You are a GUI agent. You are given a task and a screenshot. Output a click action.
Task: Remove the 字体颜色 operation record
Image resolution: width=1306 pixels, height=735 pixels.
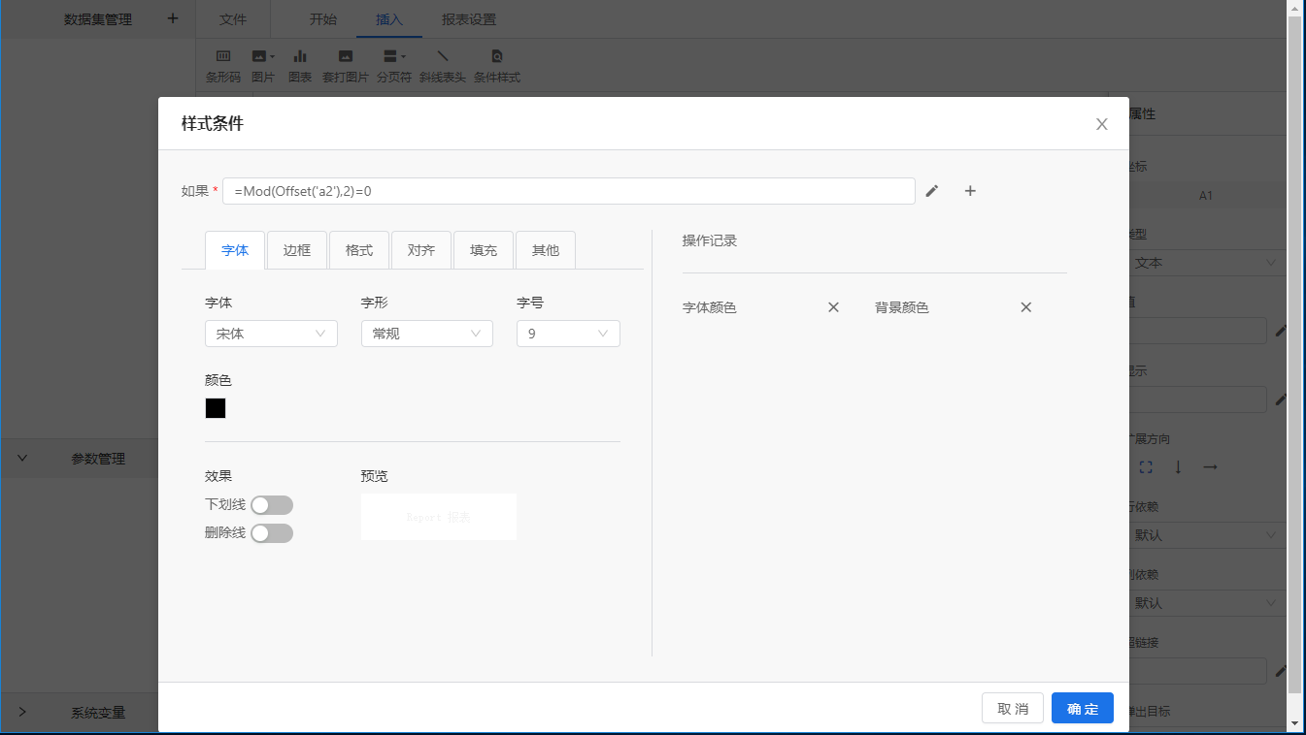[833, 307]
